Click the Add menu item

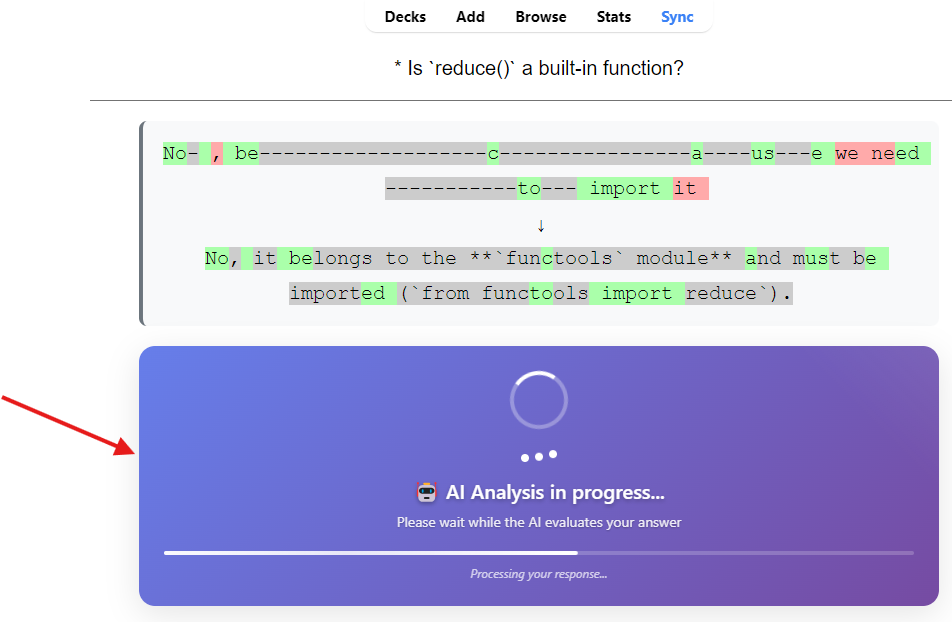click(x=470, y=17)
